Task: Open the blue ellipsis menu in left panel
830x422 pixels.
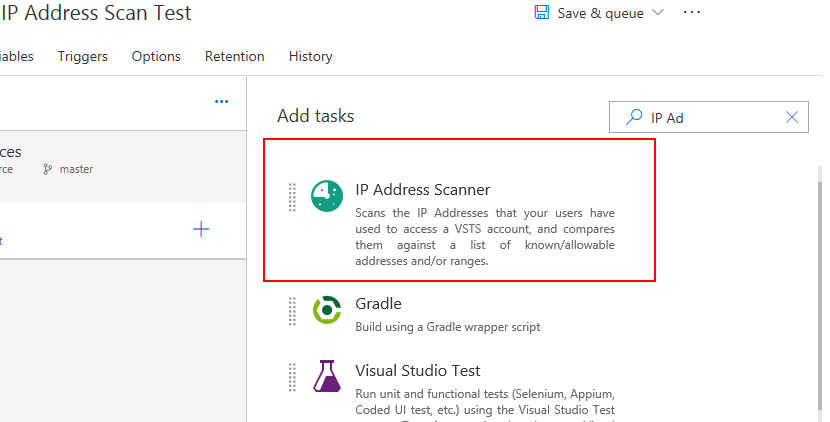Action: 221,101
